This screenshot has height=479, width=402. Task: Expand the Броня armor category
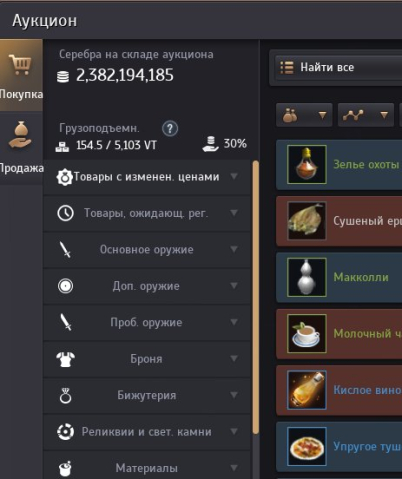pos(147,359)
